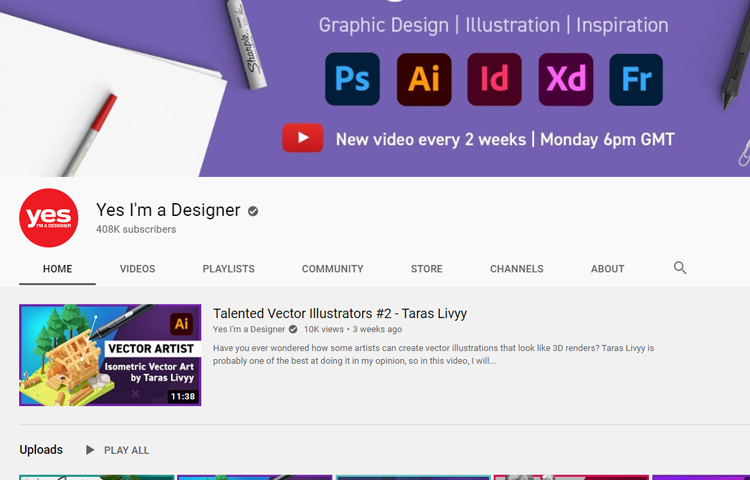The height and width of the screenshot is (480, 750).
Task: Click the Fresco Fr icon in banner
Action: pos(636,79)
